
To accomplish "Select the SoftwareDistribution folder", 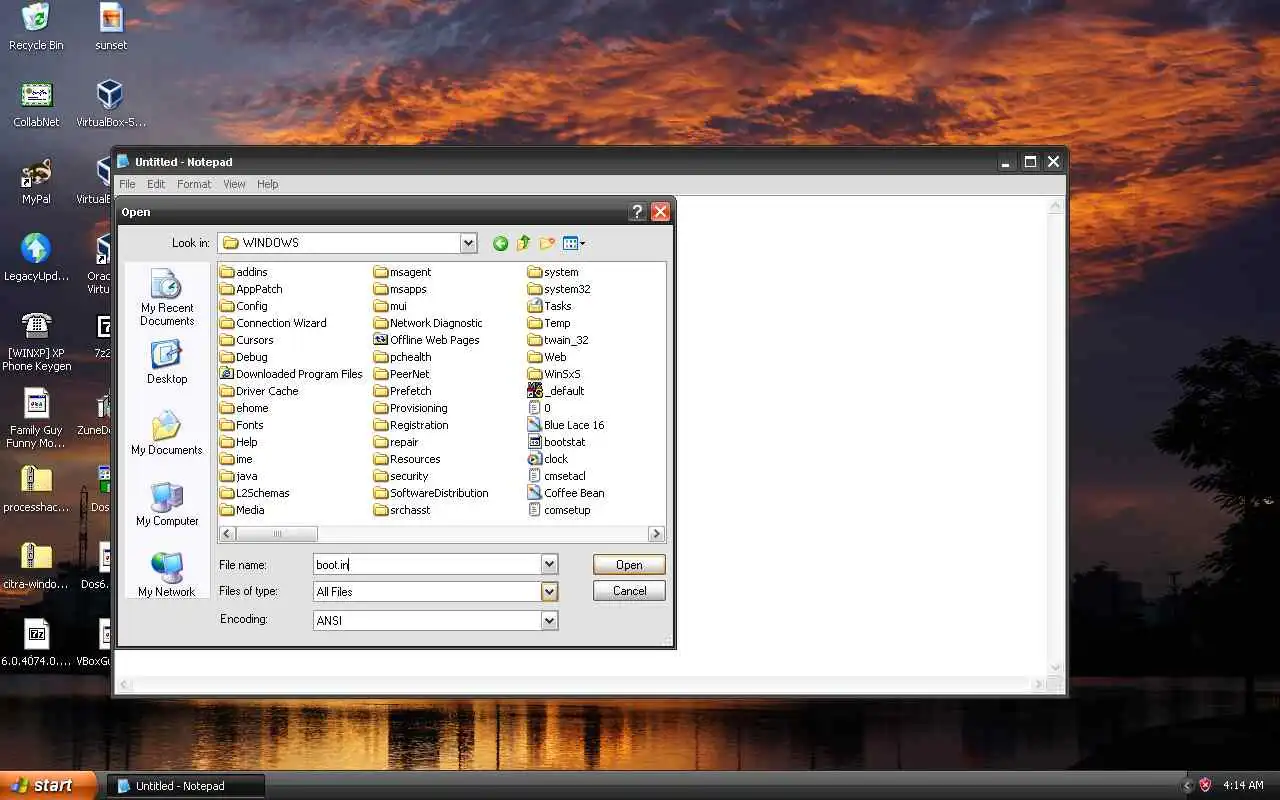I will [x=431, y=493].
